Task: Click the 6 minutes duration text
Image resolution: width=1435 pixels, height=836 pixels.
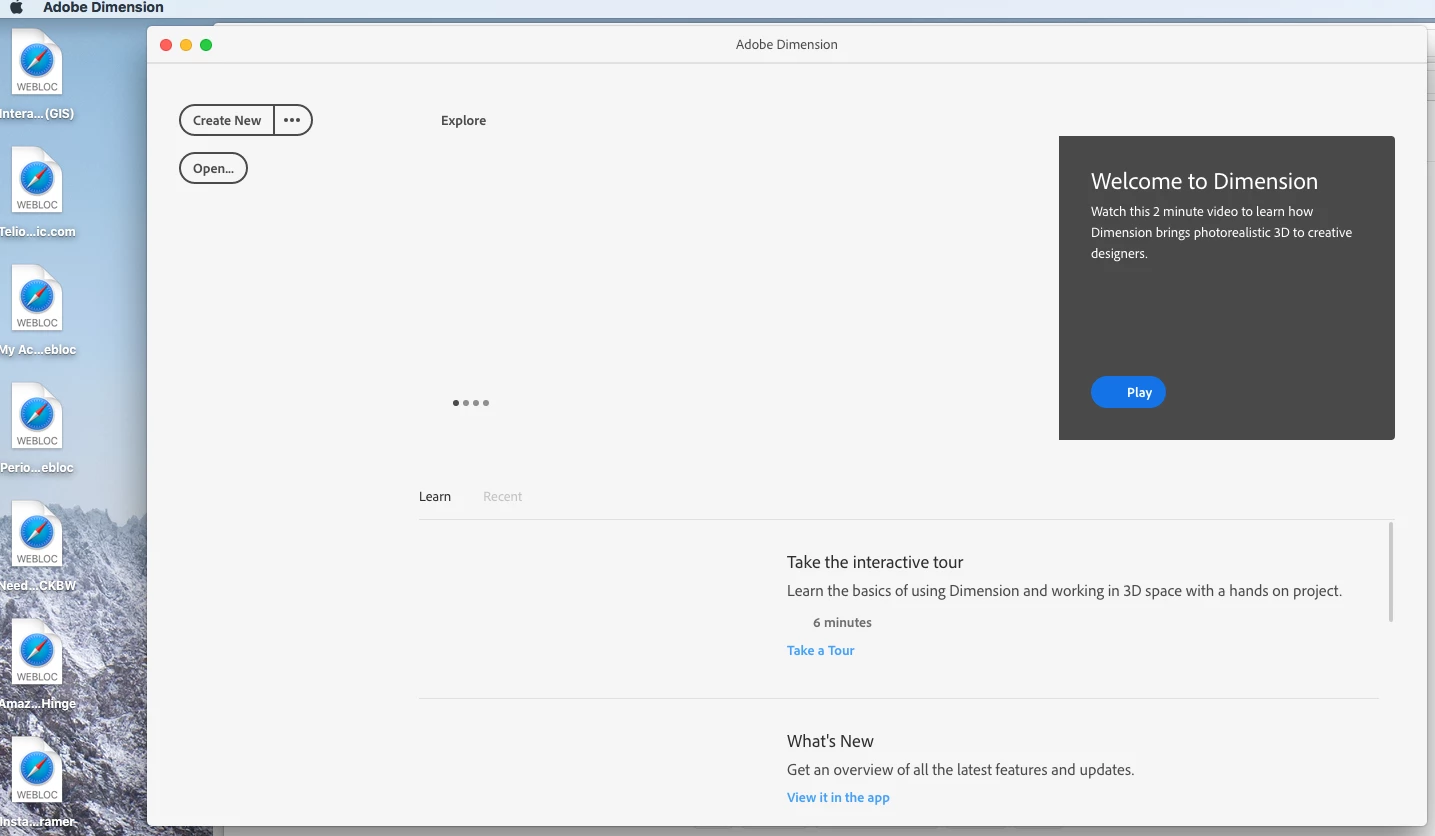Action: point(842,622)
